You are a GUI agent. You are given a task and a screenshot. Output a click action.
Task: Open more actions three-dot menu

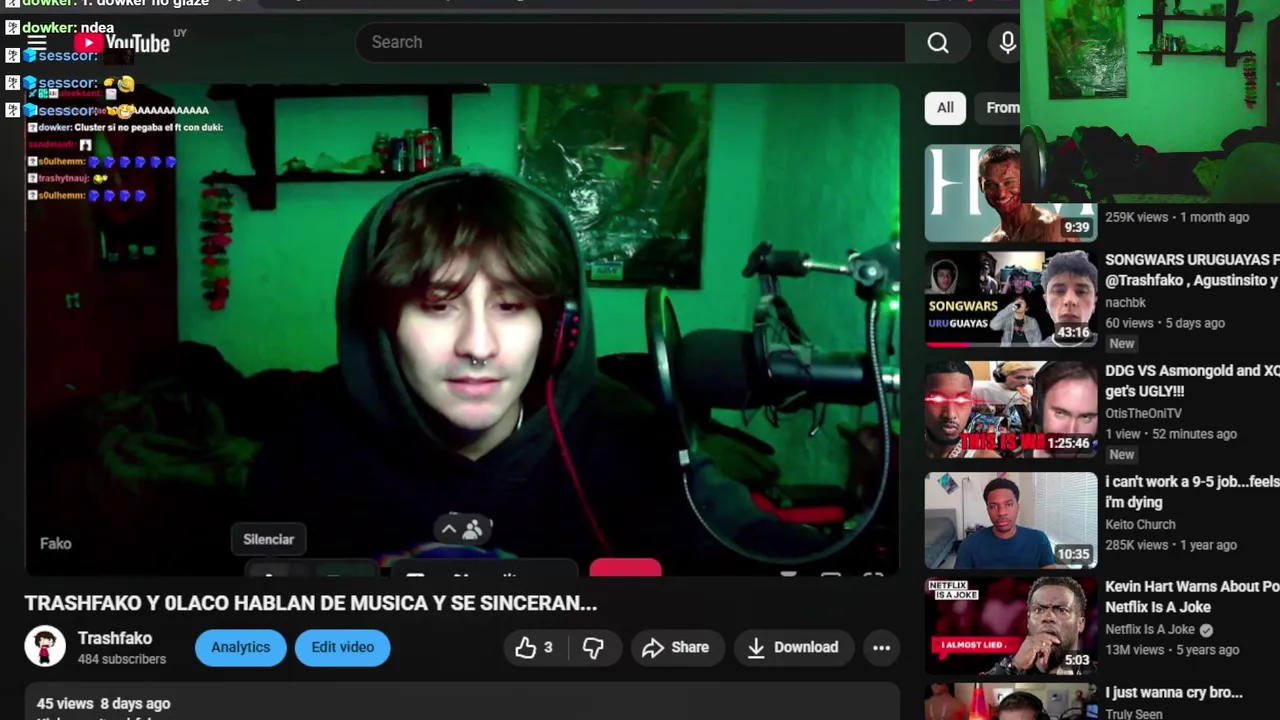[x=881, y=647]
